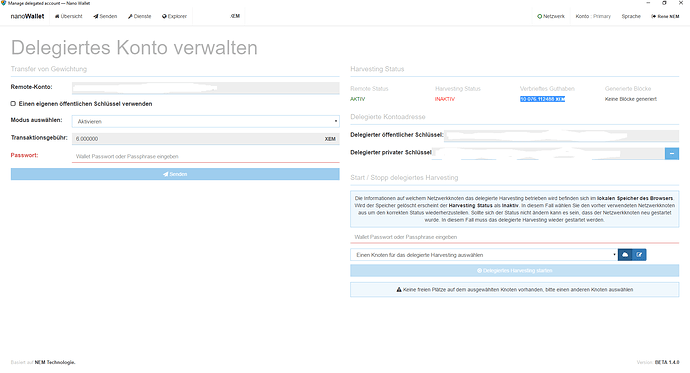Click Delegiertes Harvesting starten button
This screenshot has width=690, height=373.
point(514,271)
